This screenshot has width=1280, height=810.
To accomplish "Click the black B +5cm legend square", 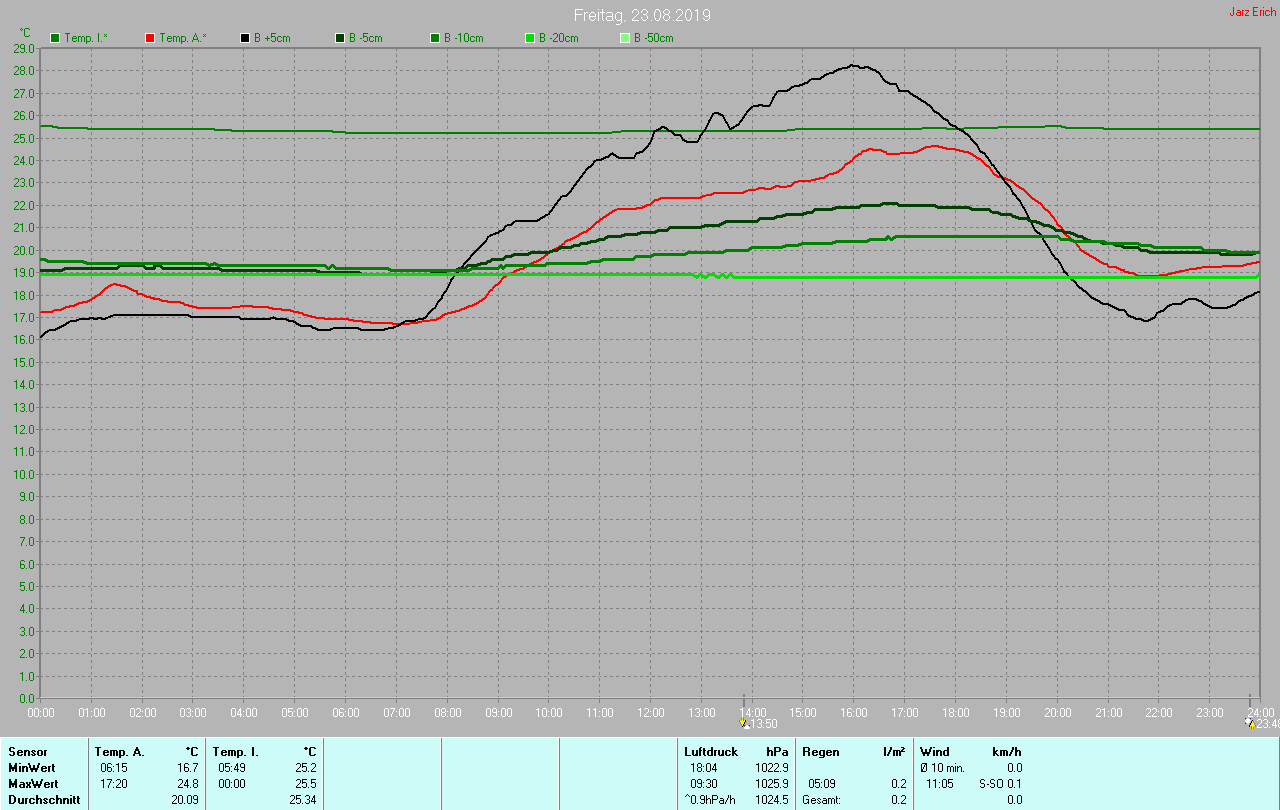I will pos(245,38).
